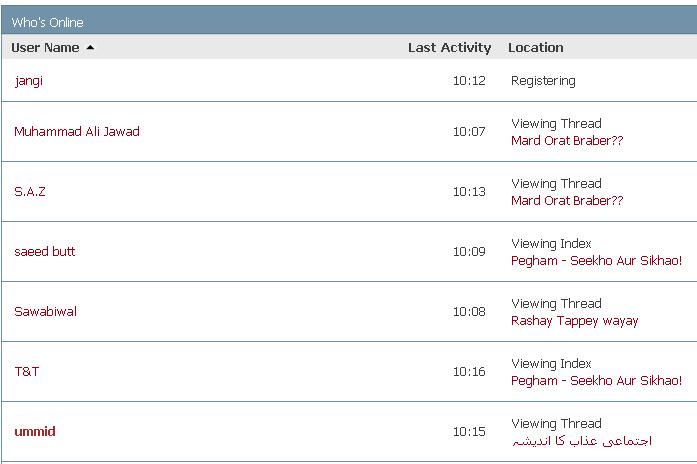Sort the list by User Name header
Image resolution: width=697 pixels, height=464 pixels.
click(x=45, y=47)
